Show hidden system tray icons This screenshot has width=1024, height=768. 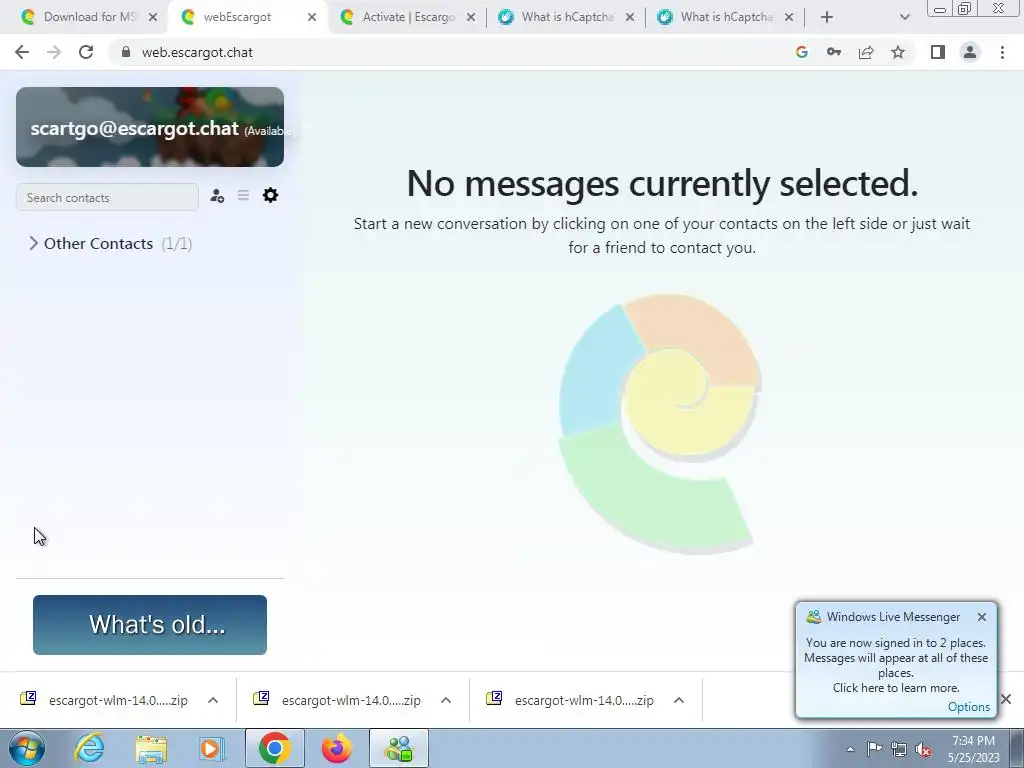850,749
